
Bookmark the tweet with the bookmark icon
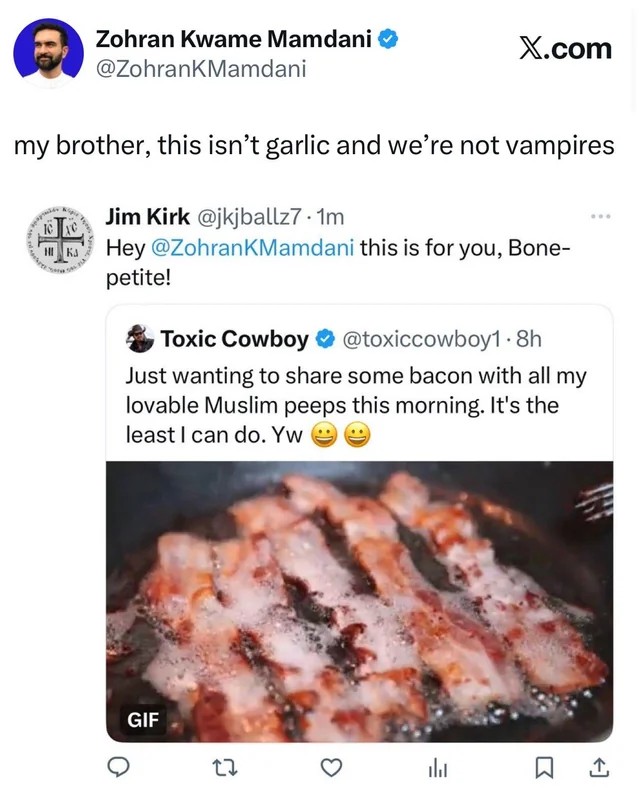(544, 769)
